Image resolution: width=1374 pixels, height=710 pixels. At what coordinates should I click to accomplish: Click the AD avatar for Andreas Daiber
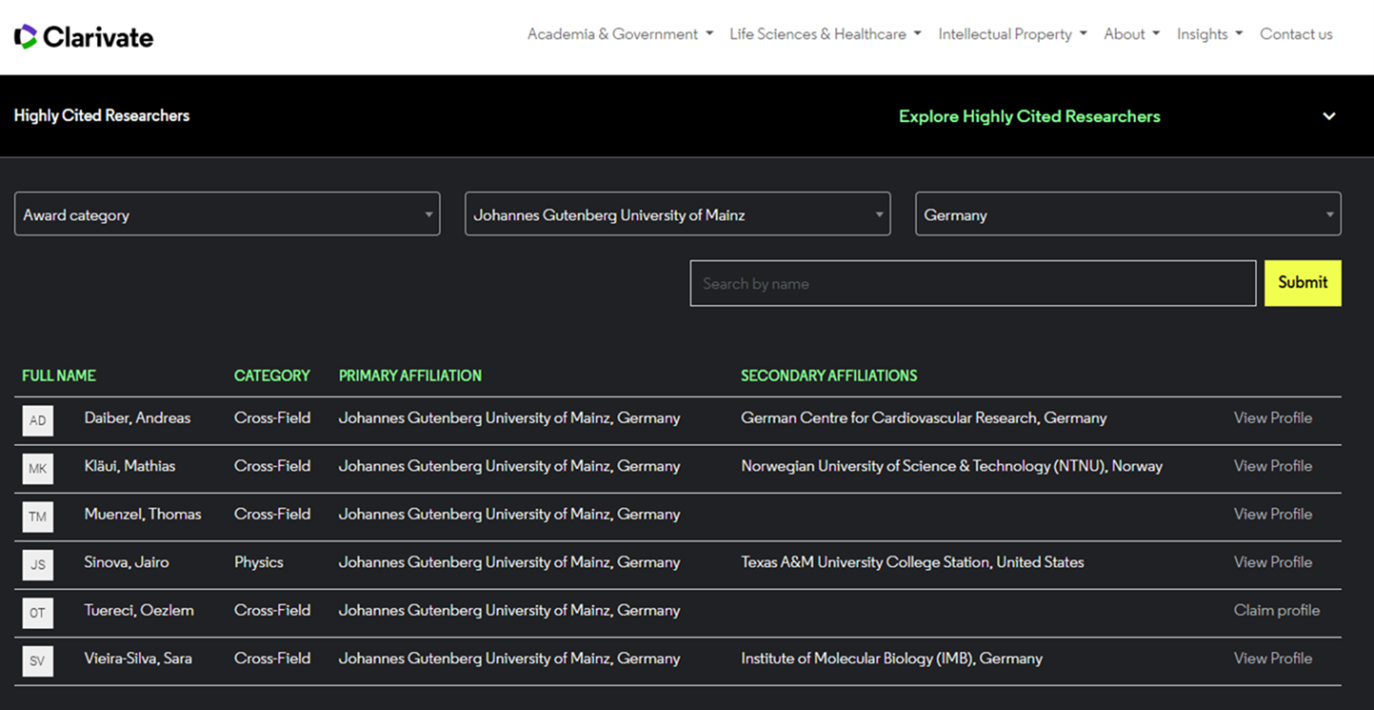click(38, 421)
